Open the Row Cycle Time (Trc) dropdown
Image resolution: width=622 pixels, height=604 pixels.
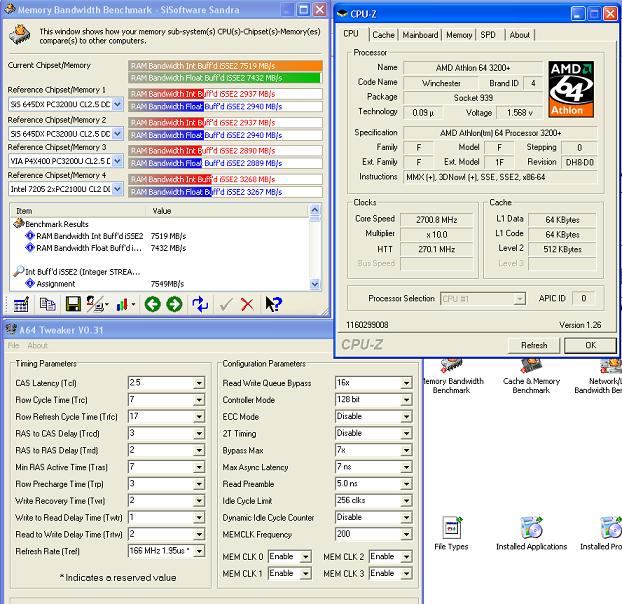click(x=199, y=400)
